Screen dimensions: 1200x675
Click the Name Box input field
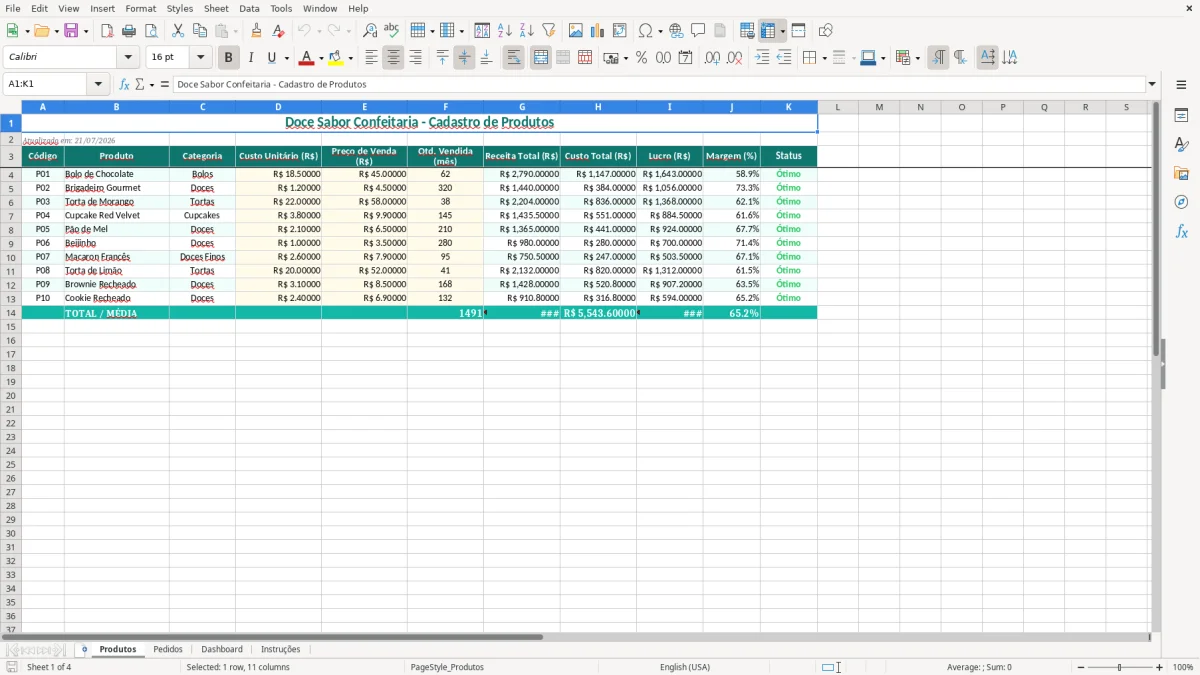47,84
